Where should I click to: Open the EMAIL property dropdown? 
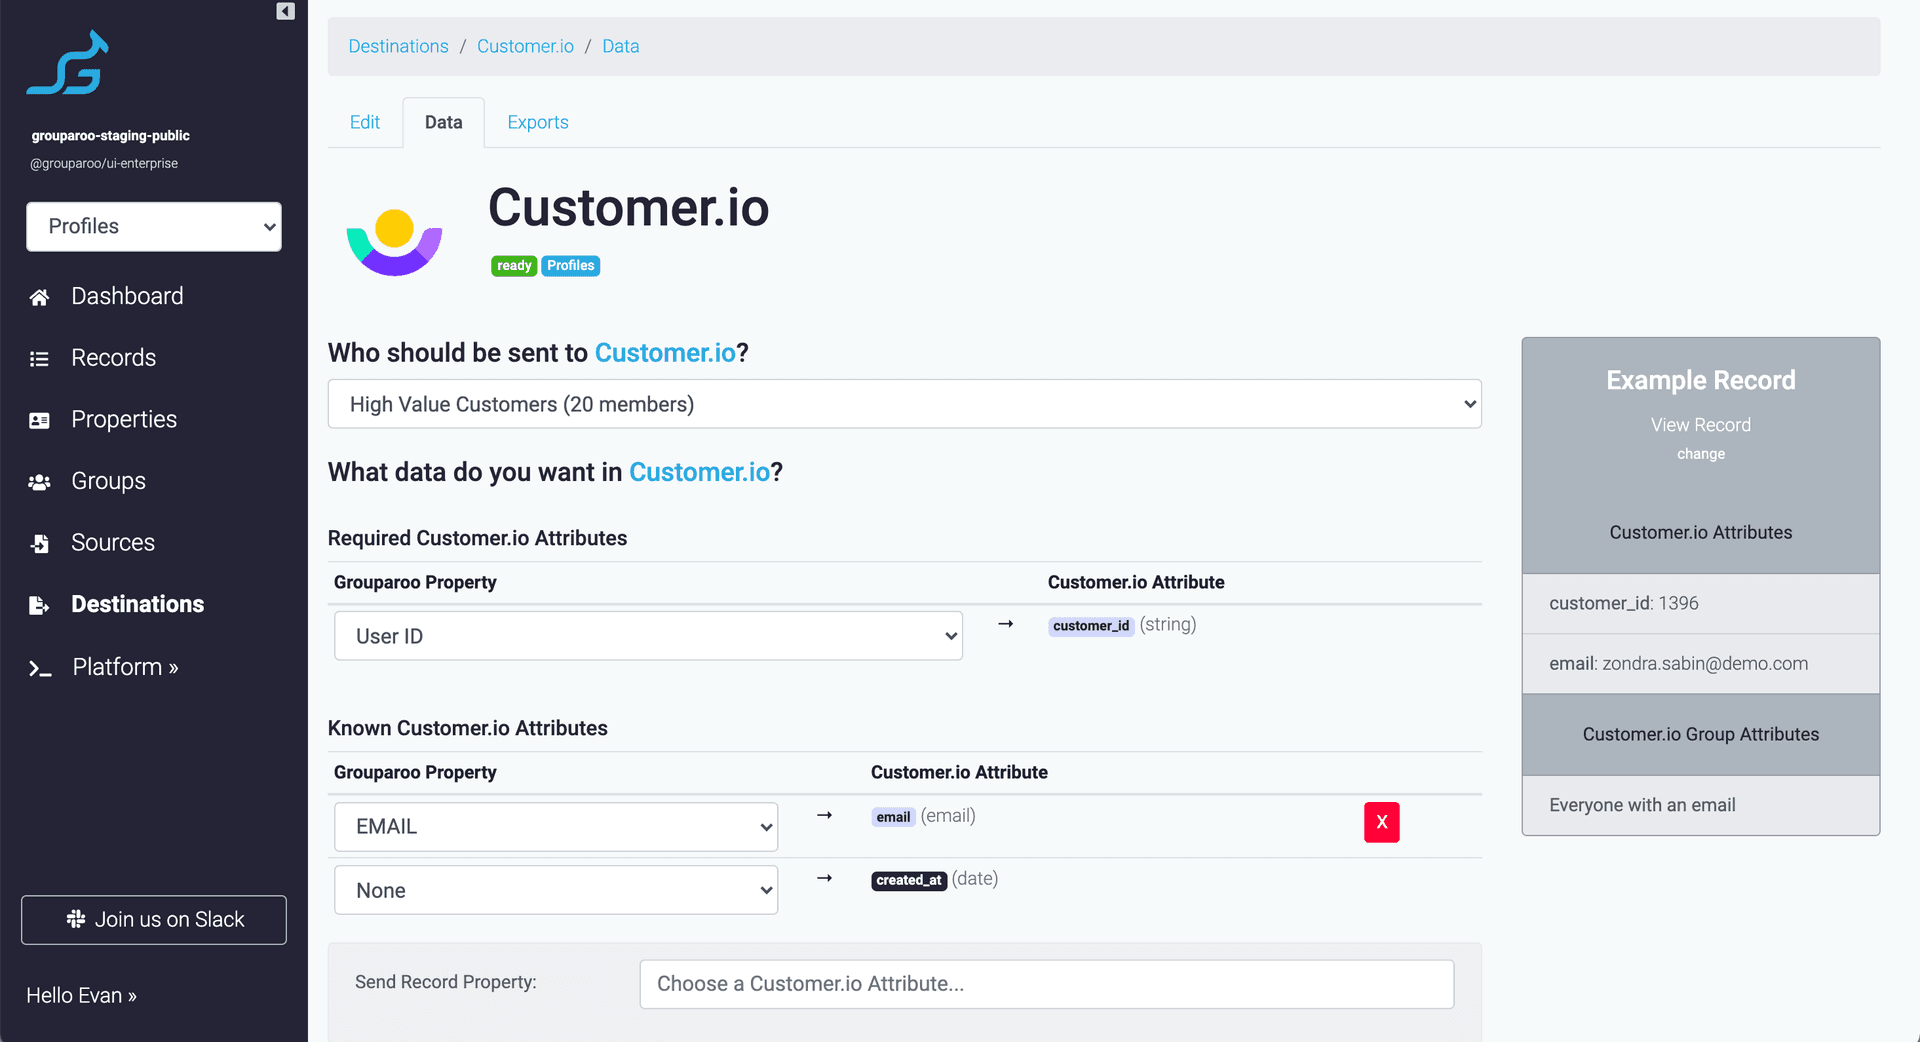coord(556,827)
